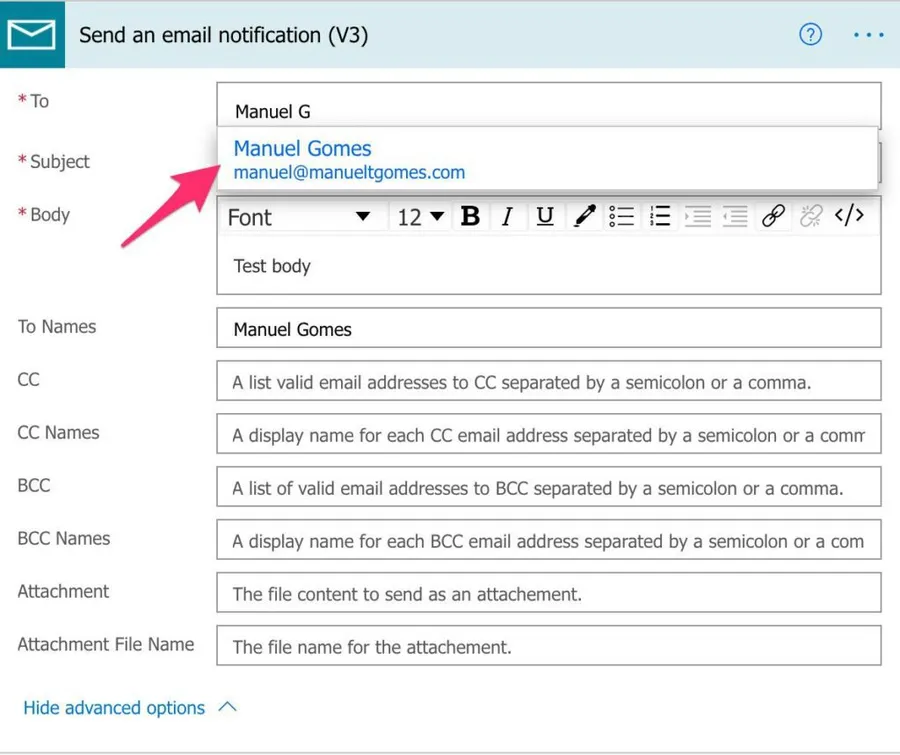Toggle underline formatting in body editor

click(x=544, y=217)
